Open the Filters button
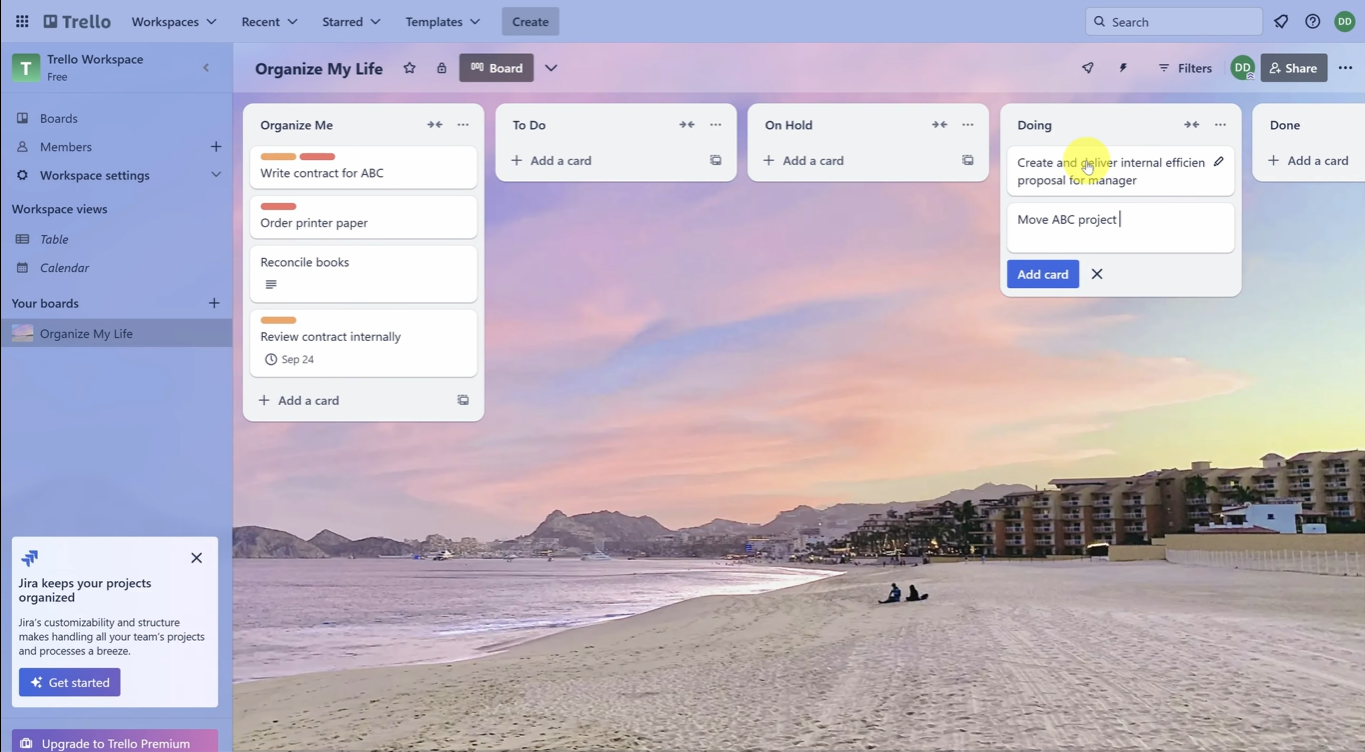 1185,68
